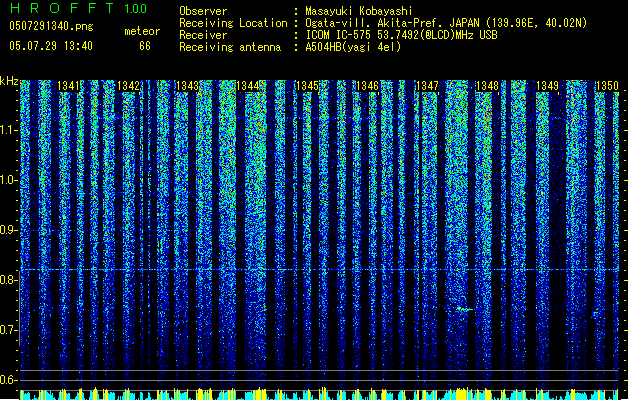Click the 1.0 kHz axis tick label

[9, 180]
